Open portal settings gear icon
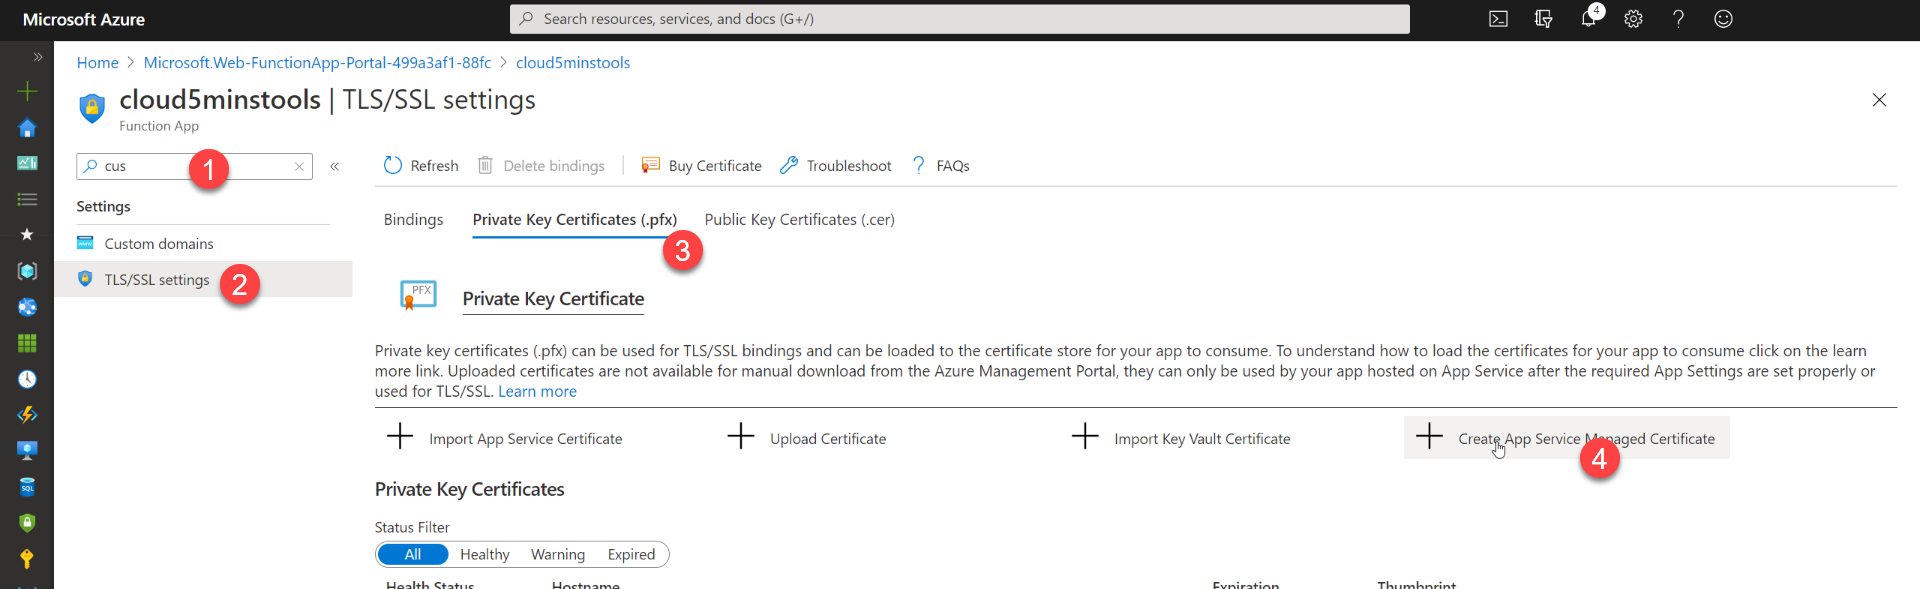Viewport: 1920px width, 589px height. pyautogui.click(x=1633, y=19)
